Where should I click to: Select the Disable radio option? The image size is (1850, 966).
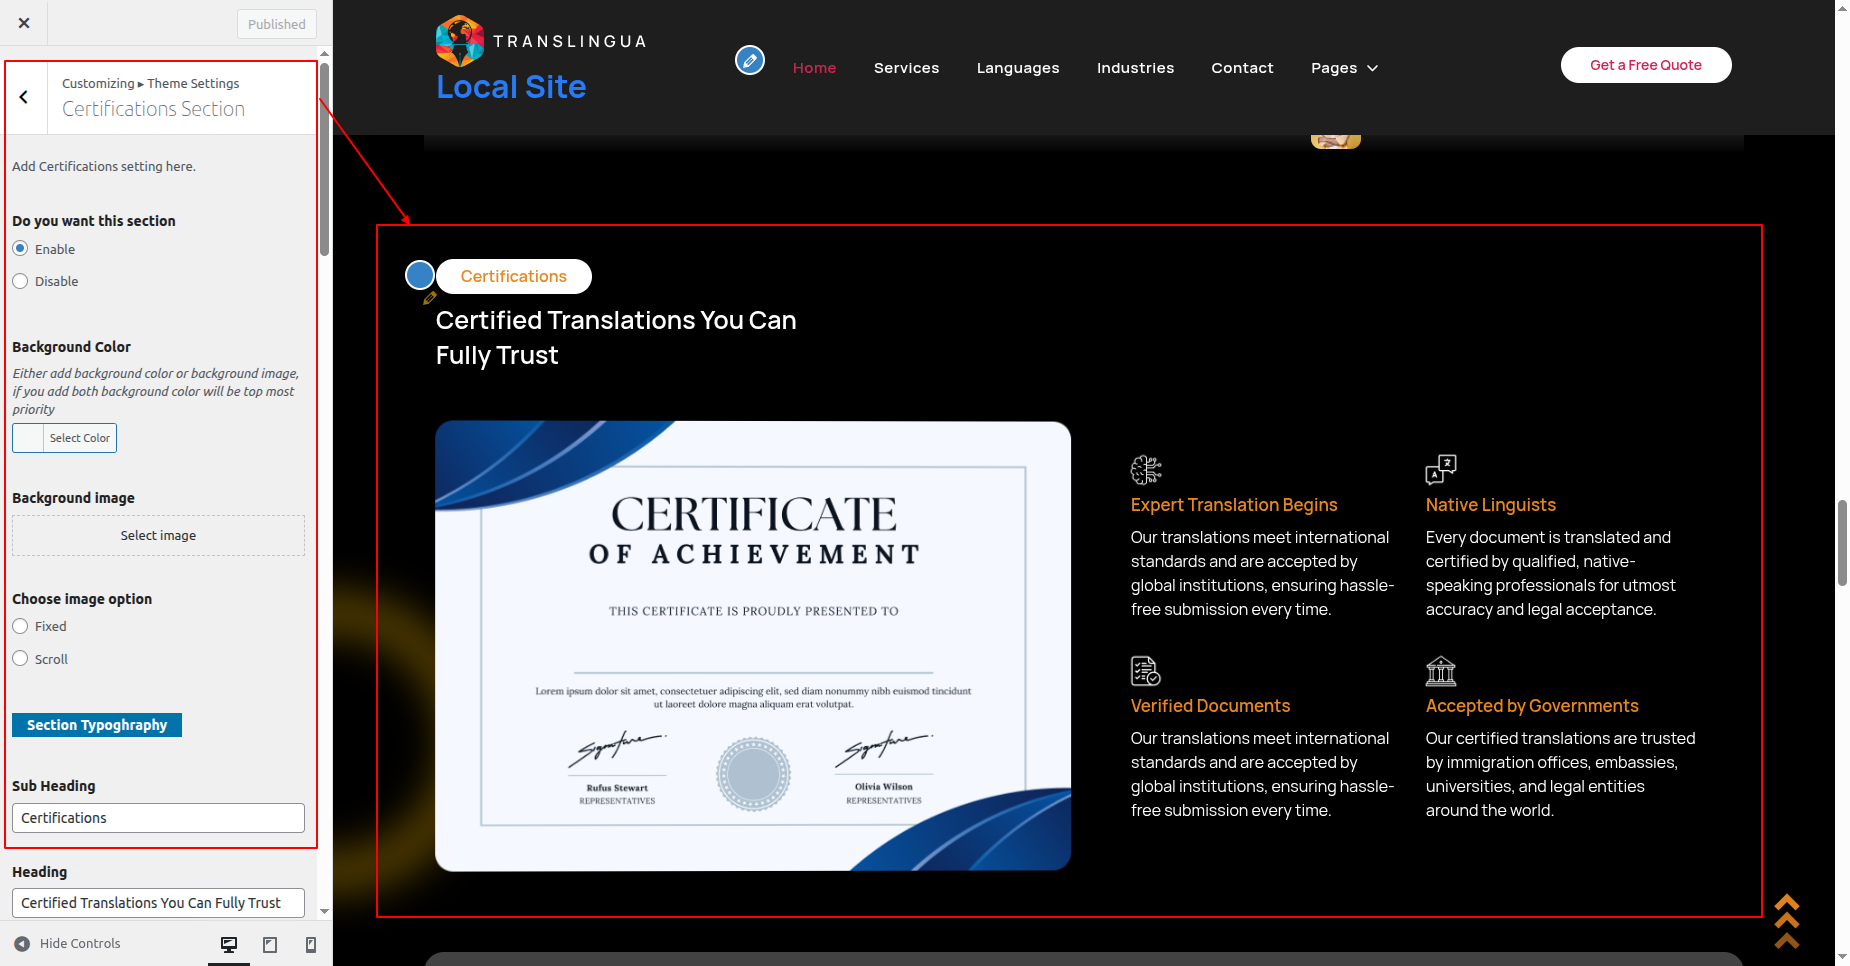[20, 281]
